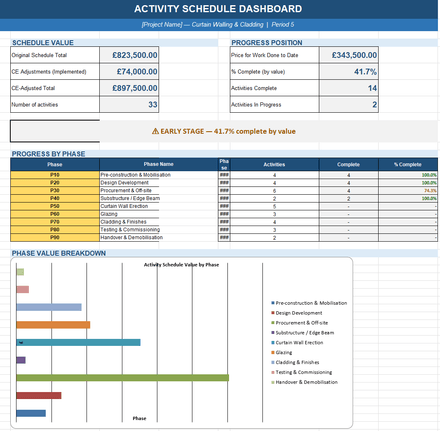The height and width of the screenshot is (431, 440).
Task: Click the Glazing phase name cell
Action: 158,214
